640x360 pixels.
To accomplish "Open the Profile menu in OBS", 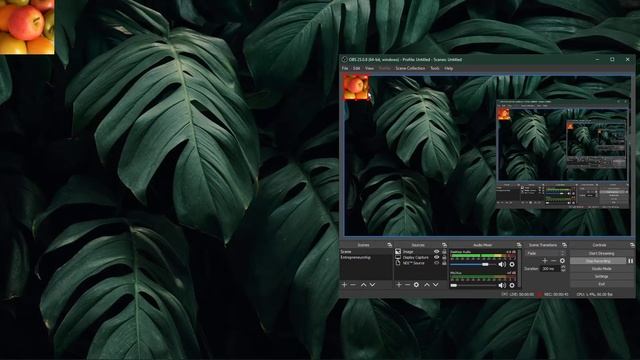I will [x=384, y=68].
